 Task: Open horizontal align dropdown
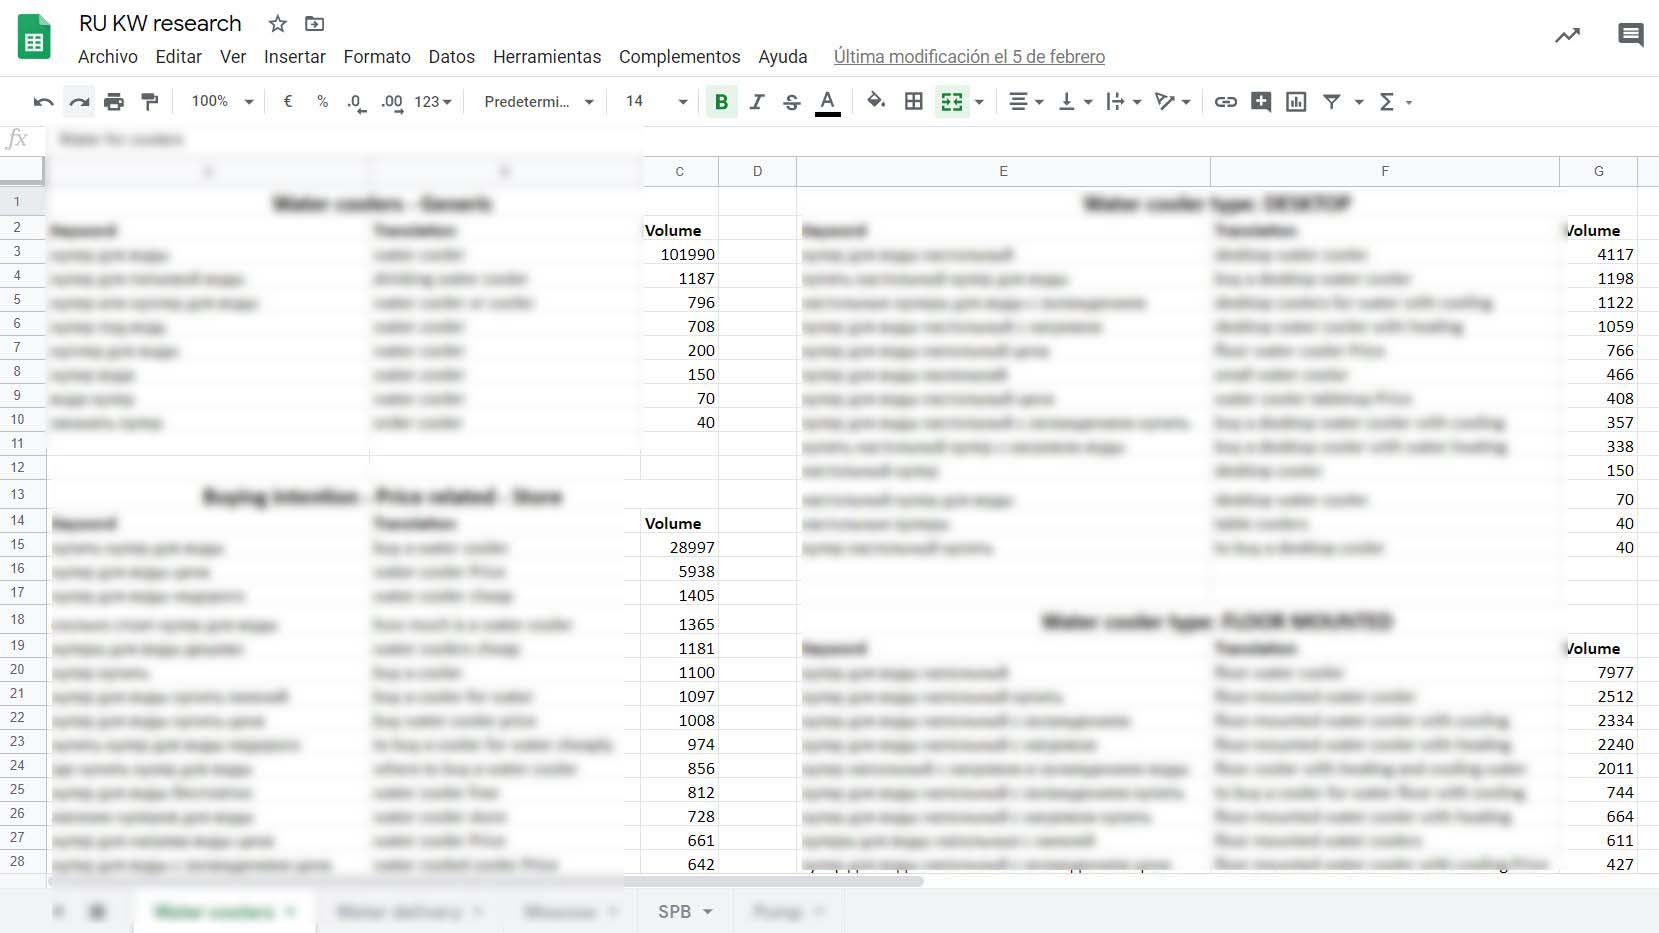[x=1026, y=101]
